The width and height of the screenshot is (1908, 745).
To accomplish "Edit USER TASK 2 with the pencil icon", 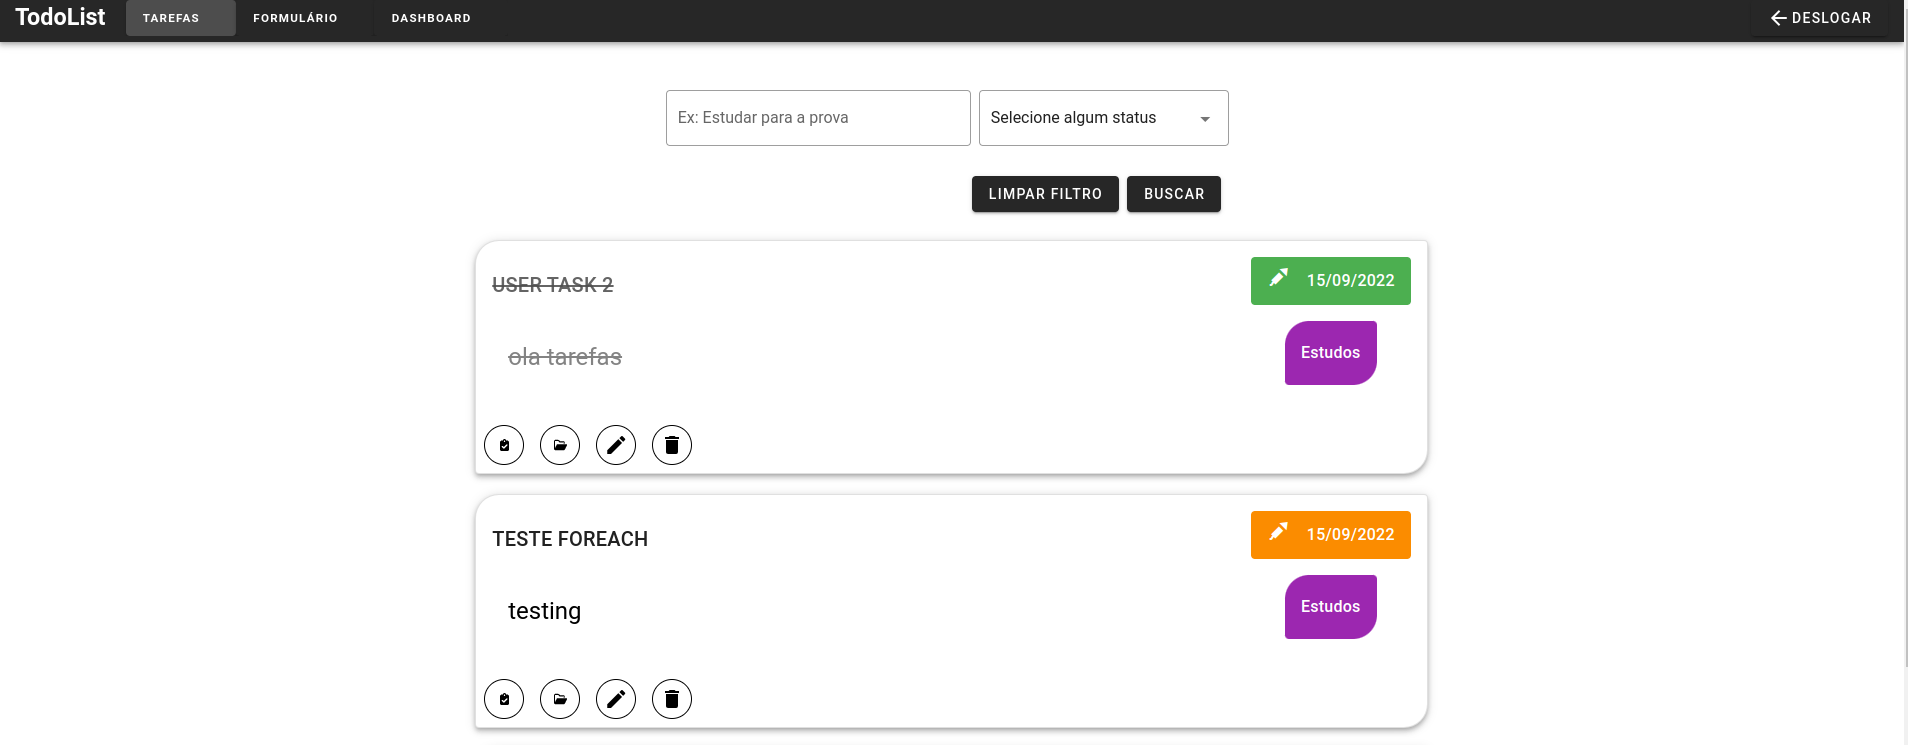I will [x=615, y=445].
